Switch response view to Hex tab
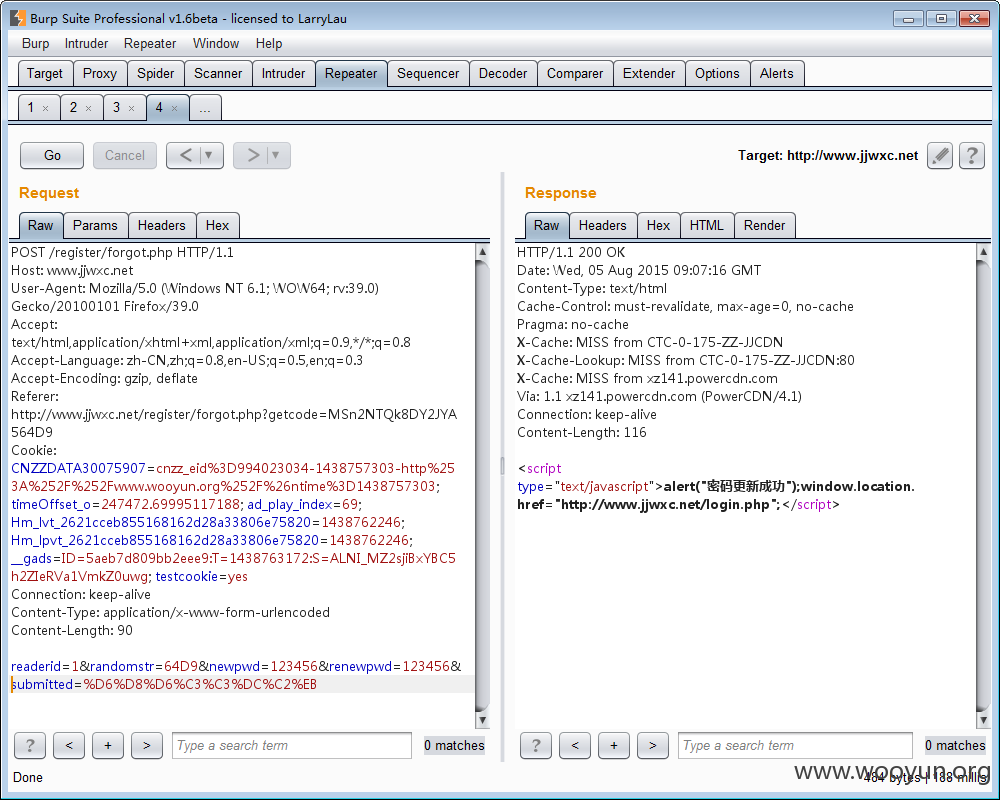The width and height of the screenshot is (1000, 800). pos(658,225)
